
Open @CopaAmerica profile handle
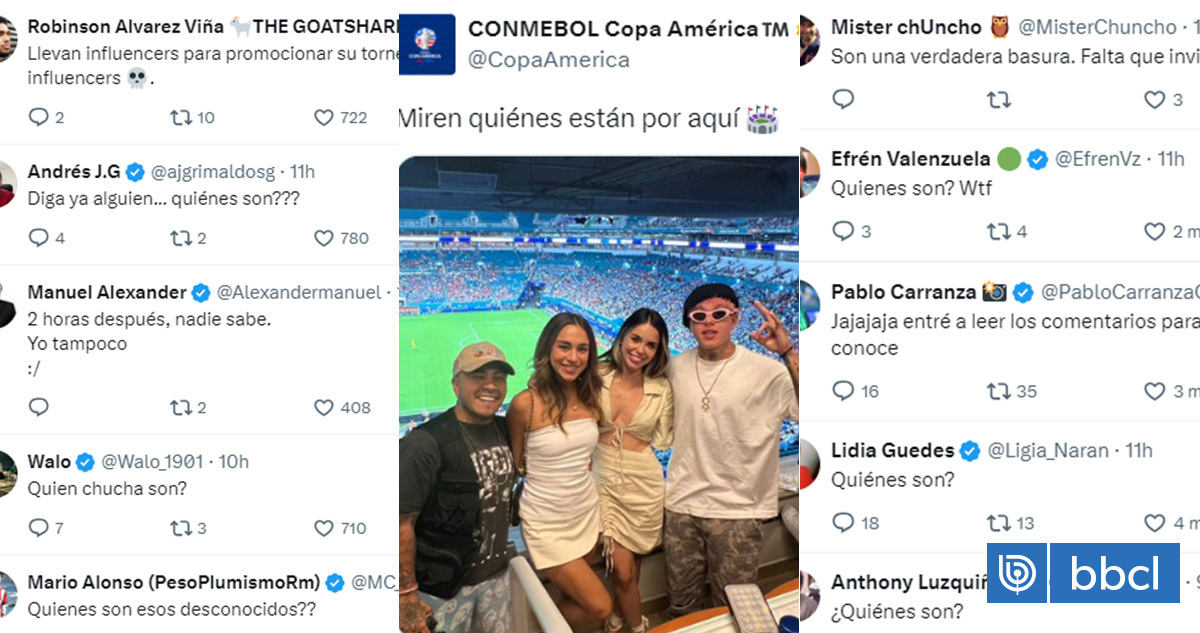(x=549, y=60)
